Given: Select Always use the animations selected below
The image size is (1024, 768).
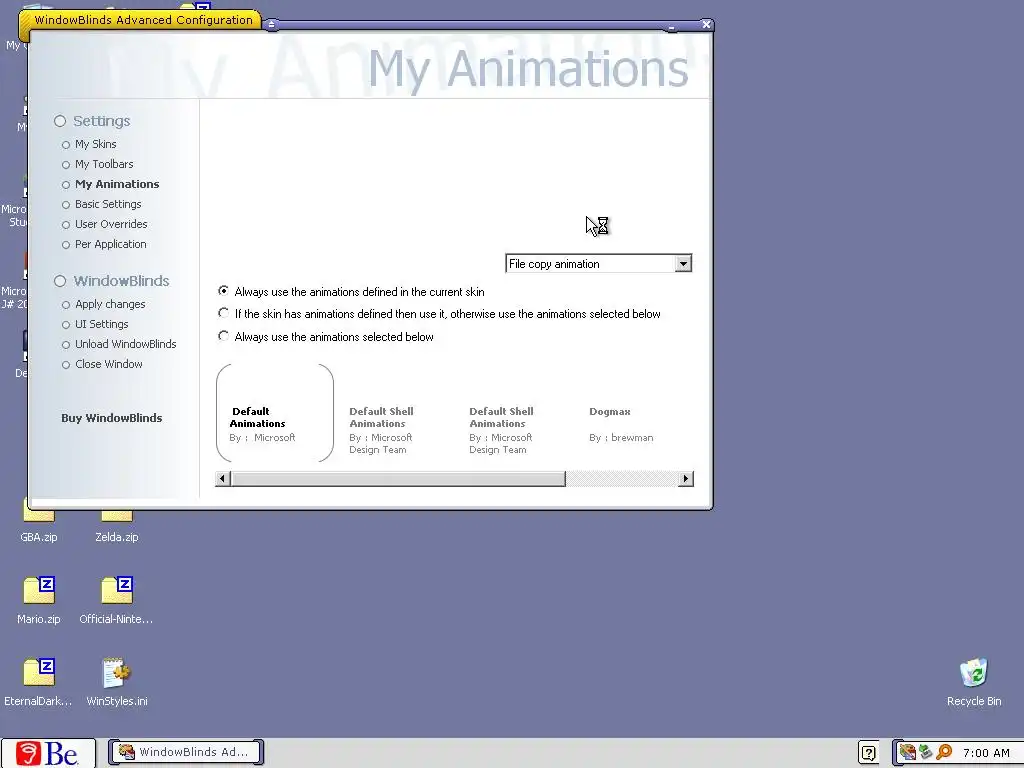Looking at the screenshot, I should pyautogui.click(x=223, y=336).
